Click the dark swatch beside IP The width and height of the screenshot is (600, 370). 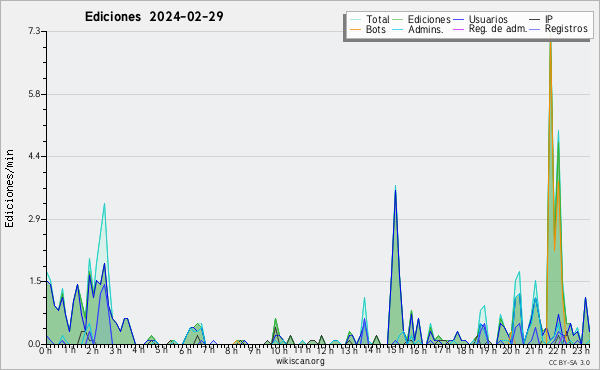pos(535,20)
